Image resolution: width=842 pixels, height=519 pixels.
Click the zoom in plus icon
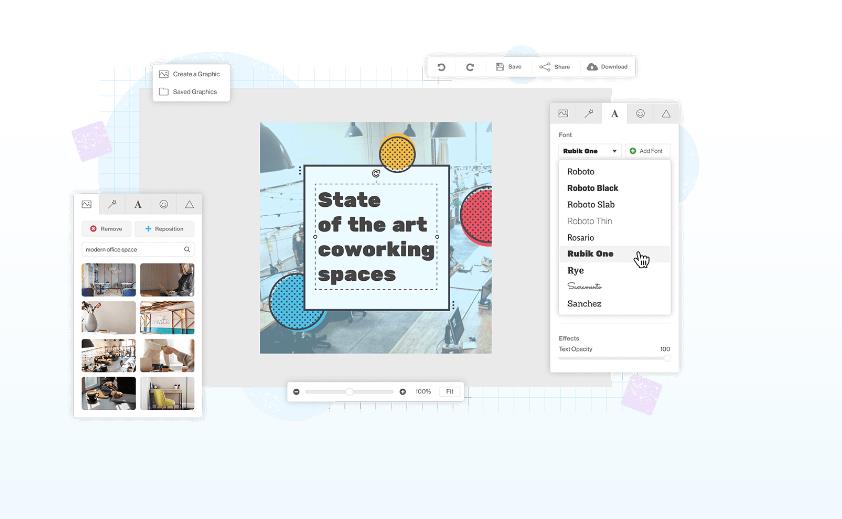coord(403,392)
